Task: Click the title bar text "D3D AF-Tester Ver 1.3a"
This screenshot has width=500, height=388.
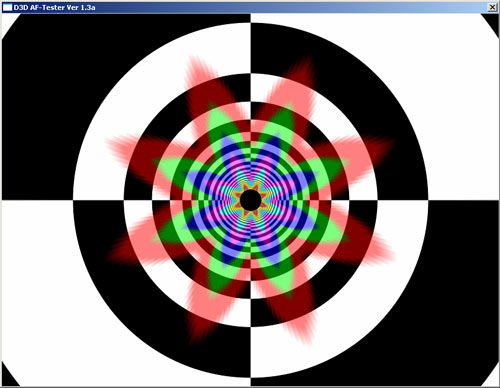Action: pos(54,7)
